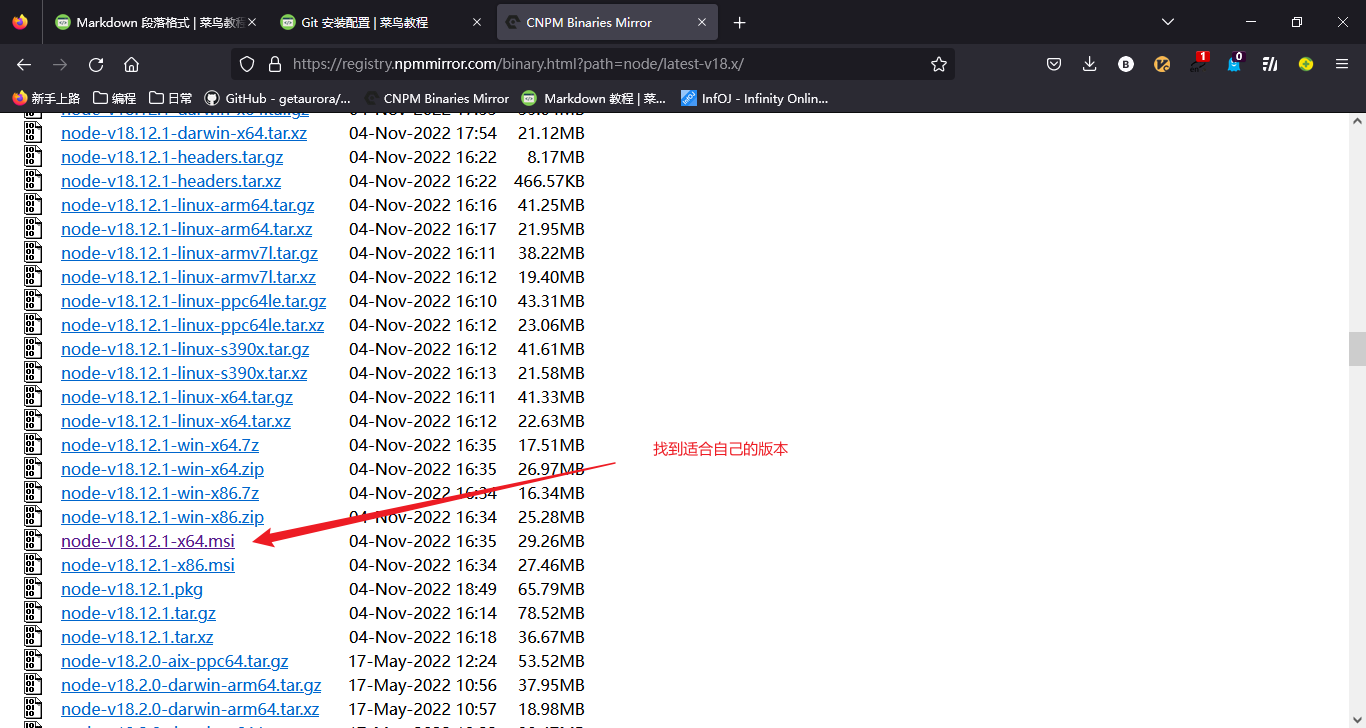Download node-v18.12.1.pkg
This screenshot has width=1366, height=728.
click(132, 589)
